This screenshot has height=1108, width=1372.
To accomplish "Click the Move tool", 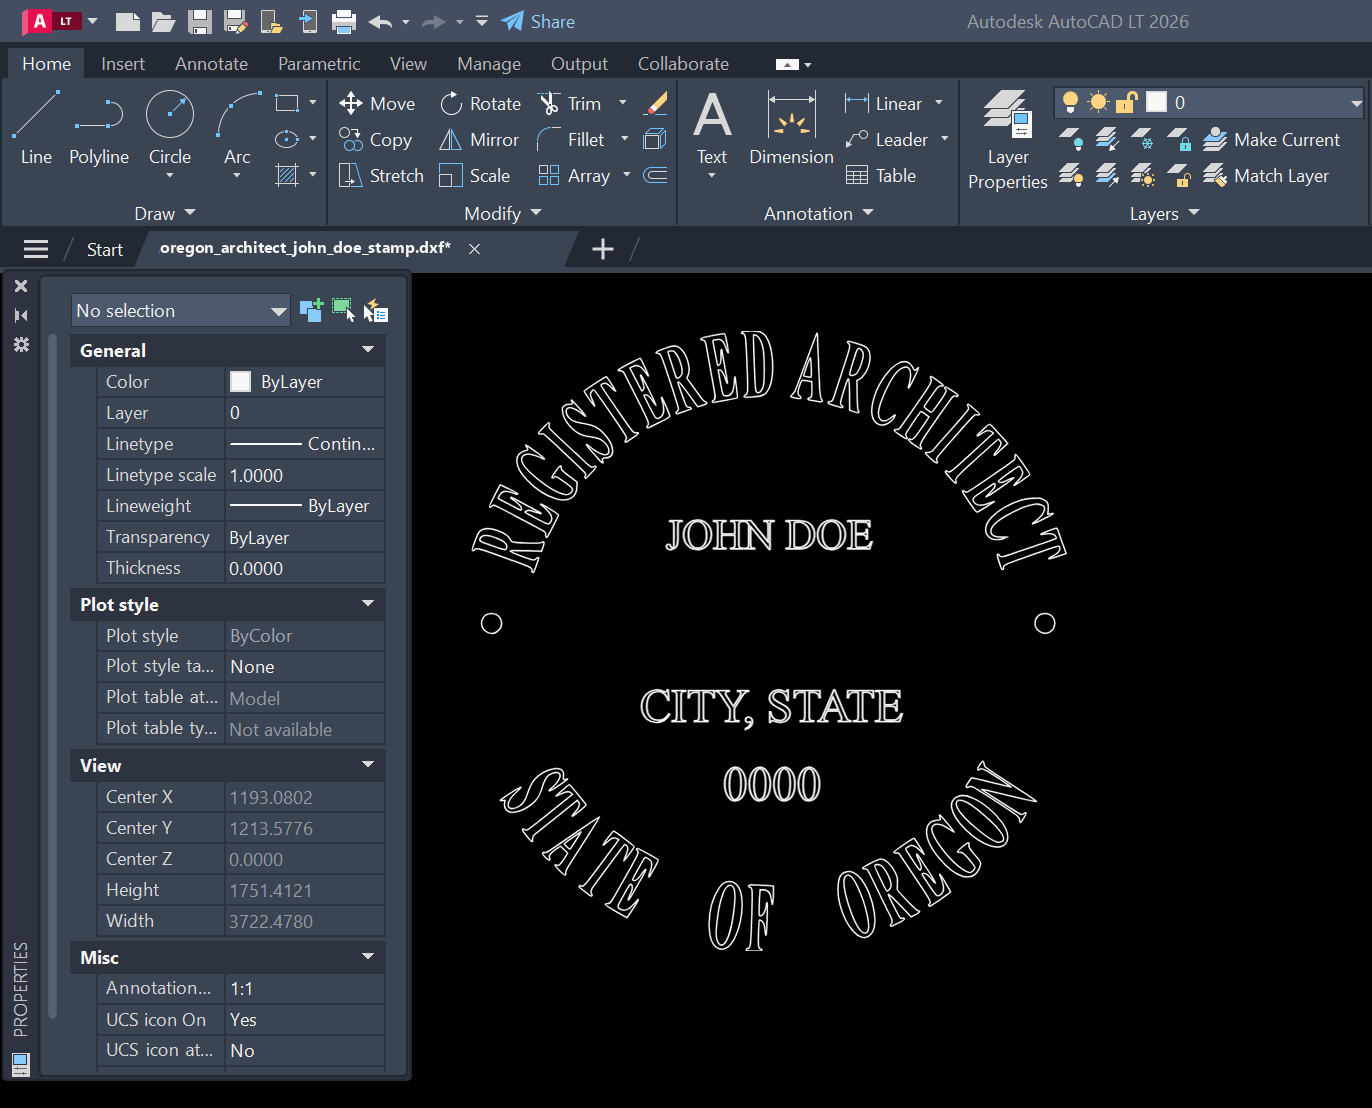I will coord(377,103).
